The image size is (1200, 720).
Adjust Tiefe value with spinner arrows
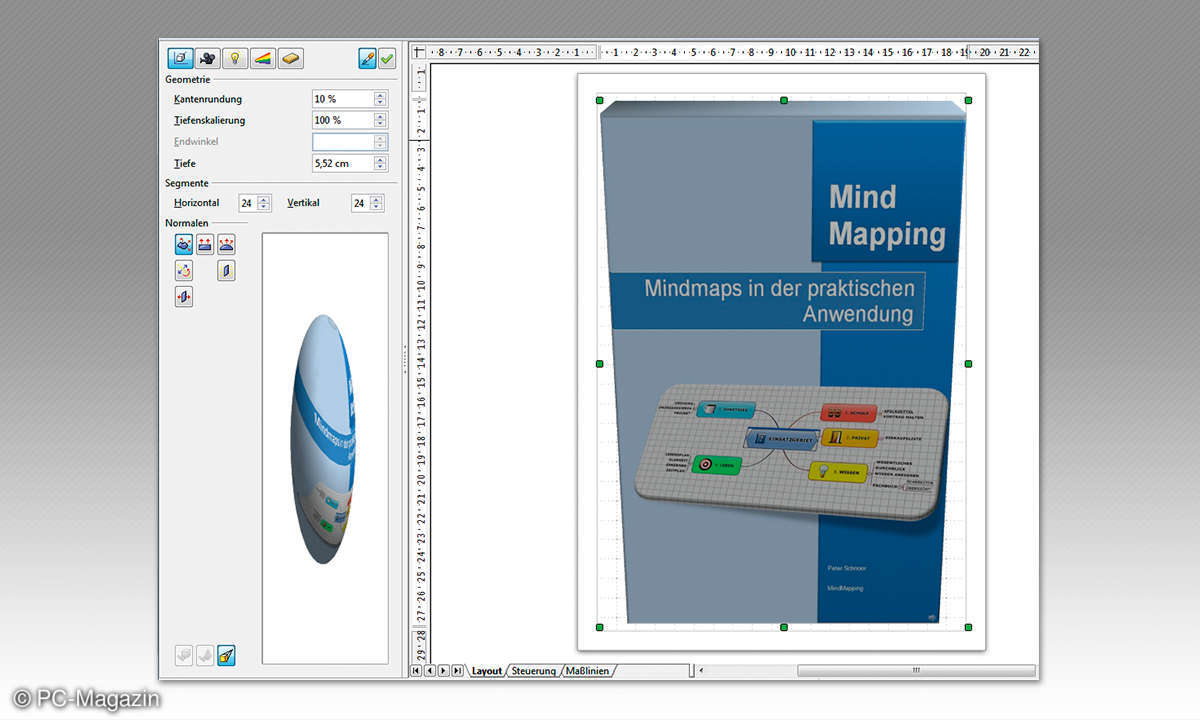click(x=380, y=163)
